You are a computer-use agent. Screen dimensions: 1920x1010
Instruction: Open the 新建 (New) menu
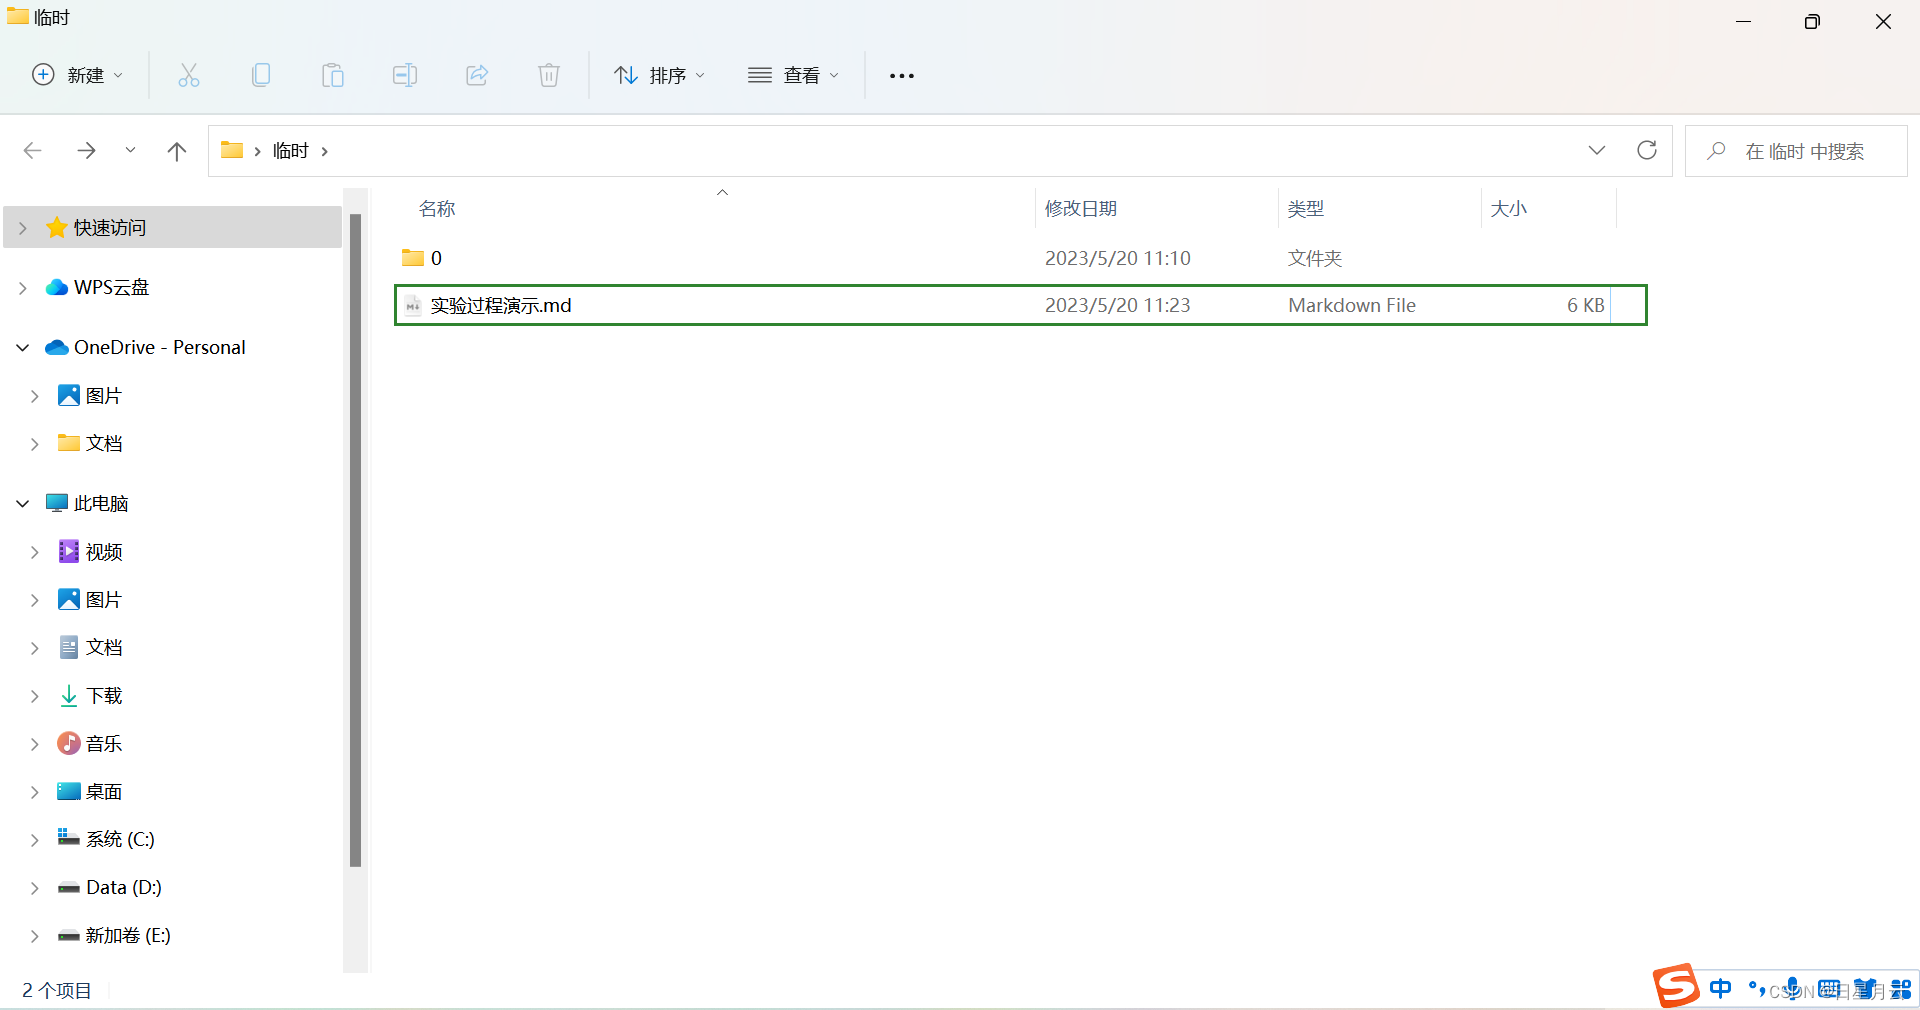click(78, 75)
